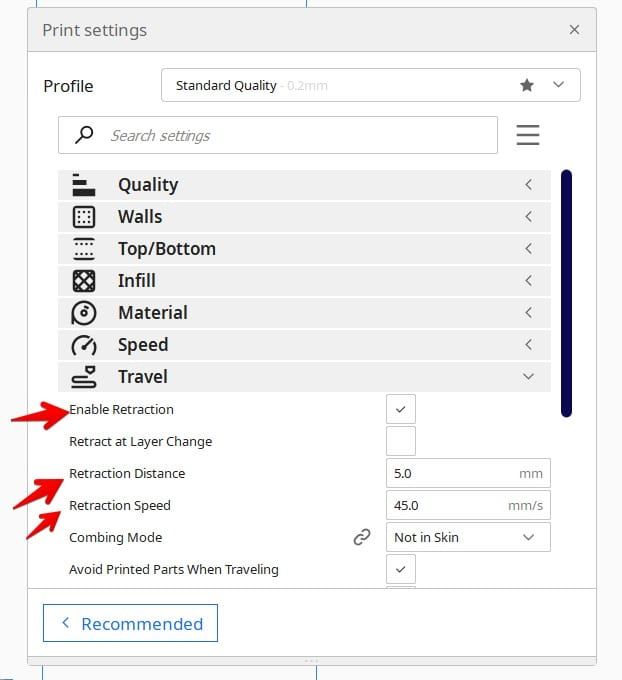This screenshot has width=622, height=680.
Task: Click the Quality category icon
Action: [x=84, y=185]
